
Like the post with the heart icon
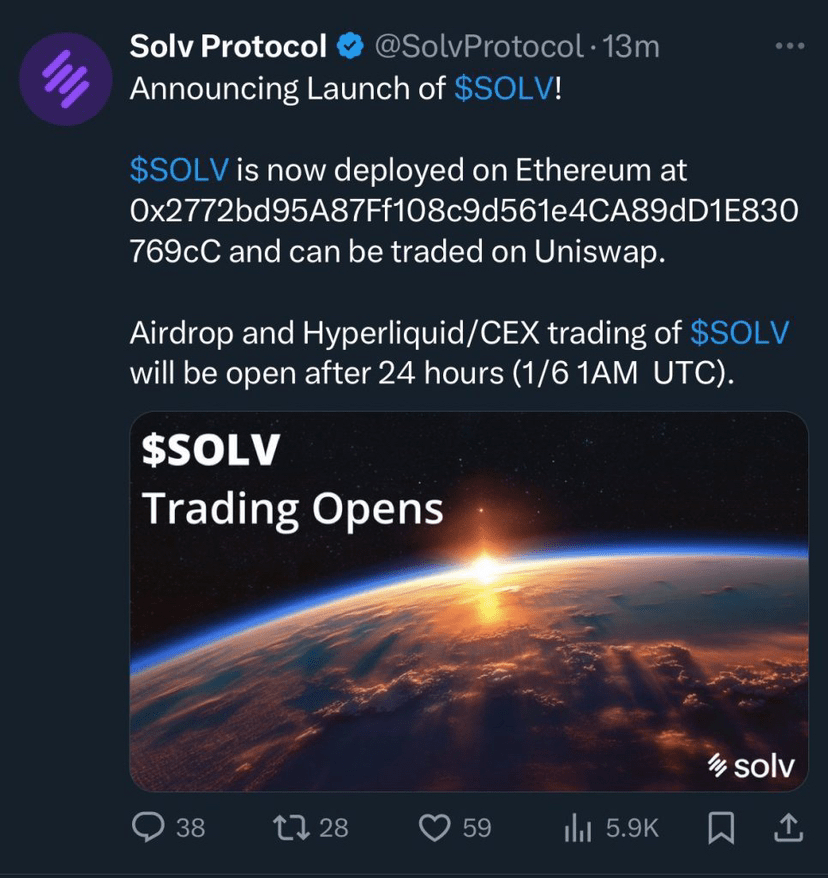coord(434,827)
